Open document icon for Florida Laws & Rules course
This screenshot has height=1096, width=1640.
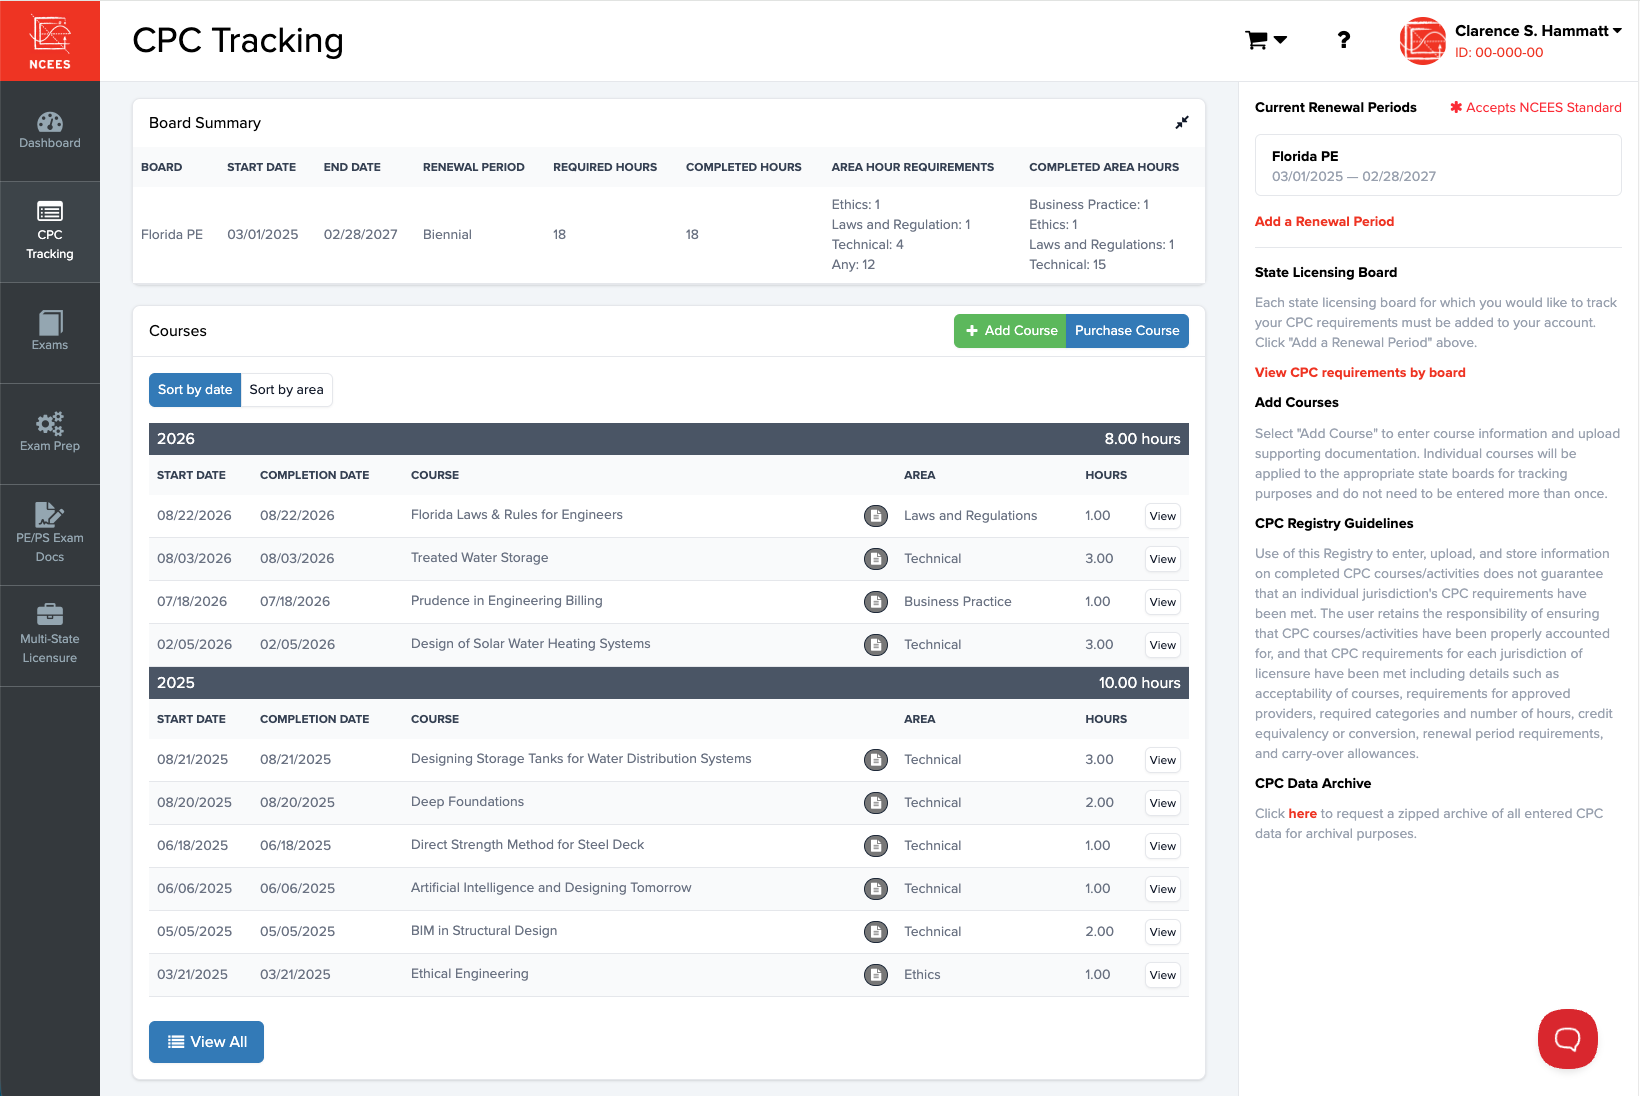[876, 516]
